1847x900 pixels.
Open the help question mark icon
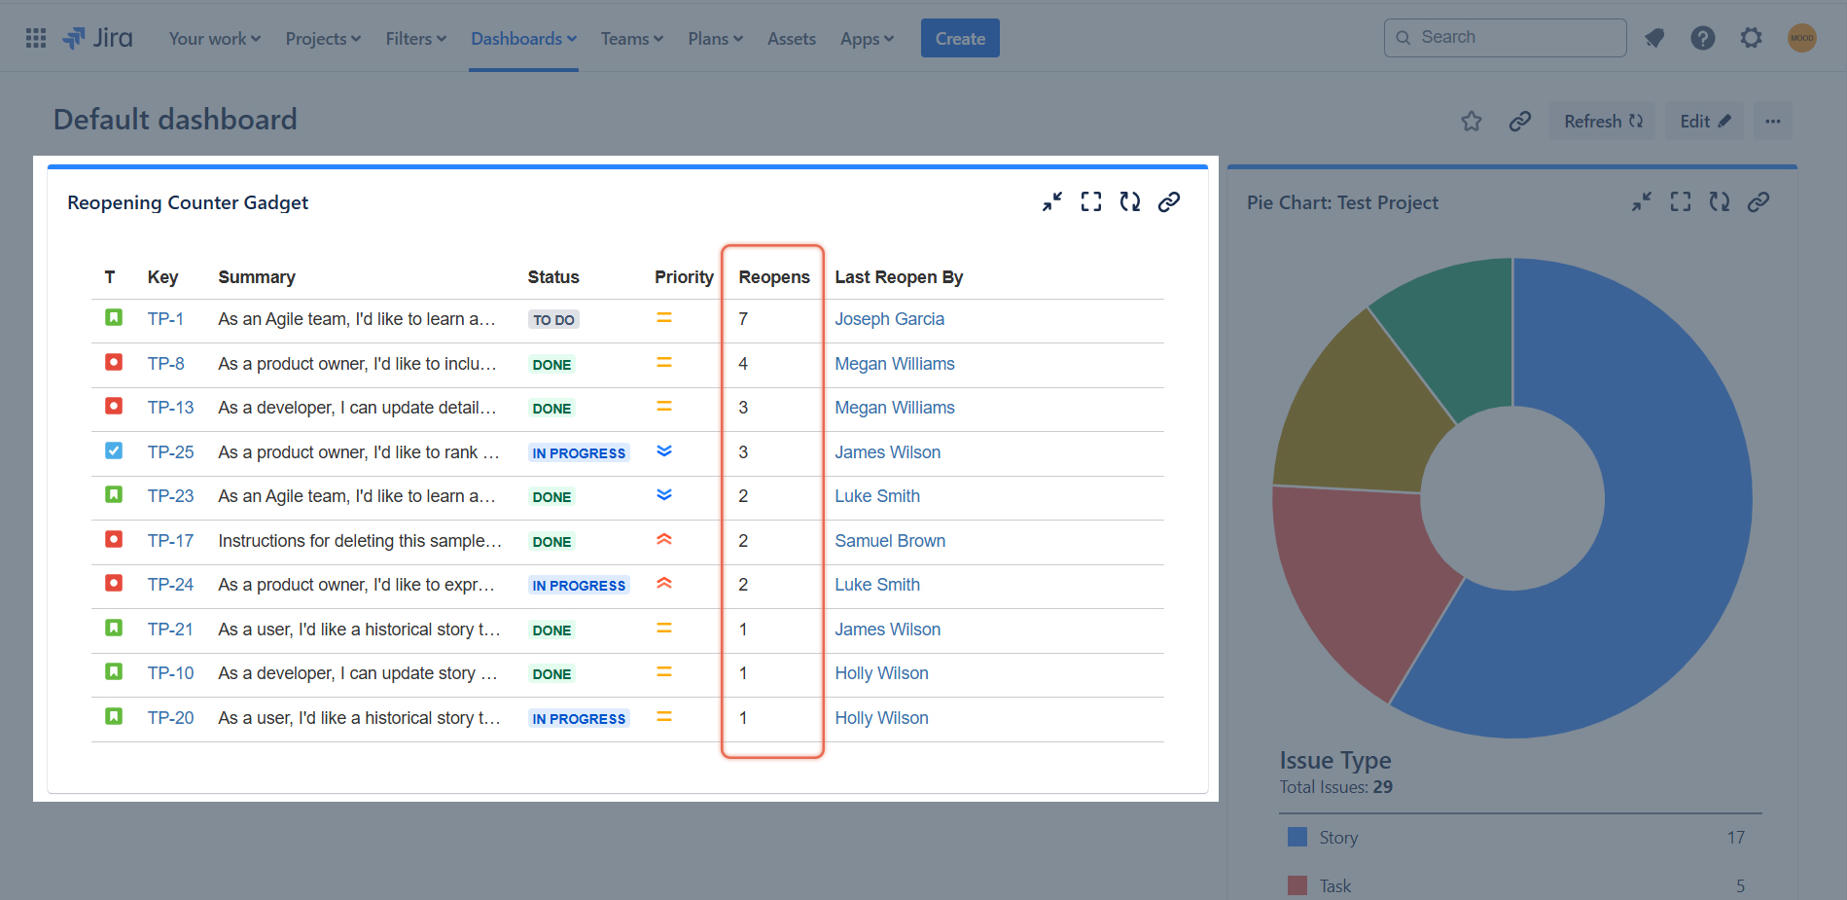click(1703, 38)
